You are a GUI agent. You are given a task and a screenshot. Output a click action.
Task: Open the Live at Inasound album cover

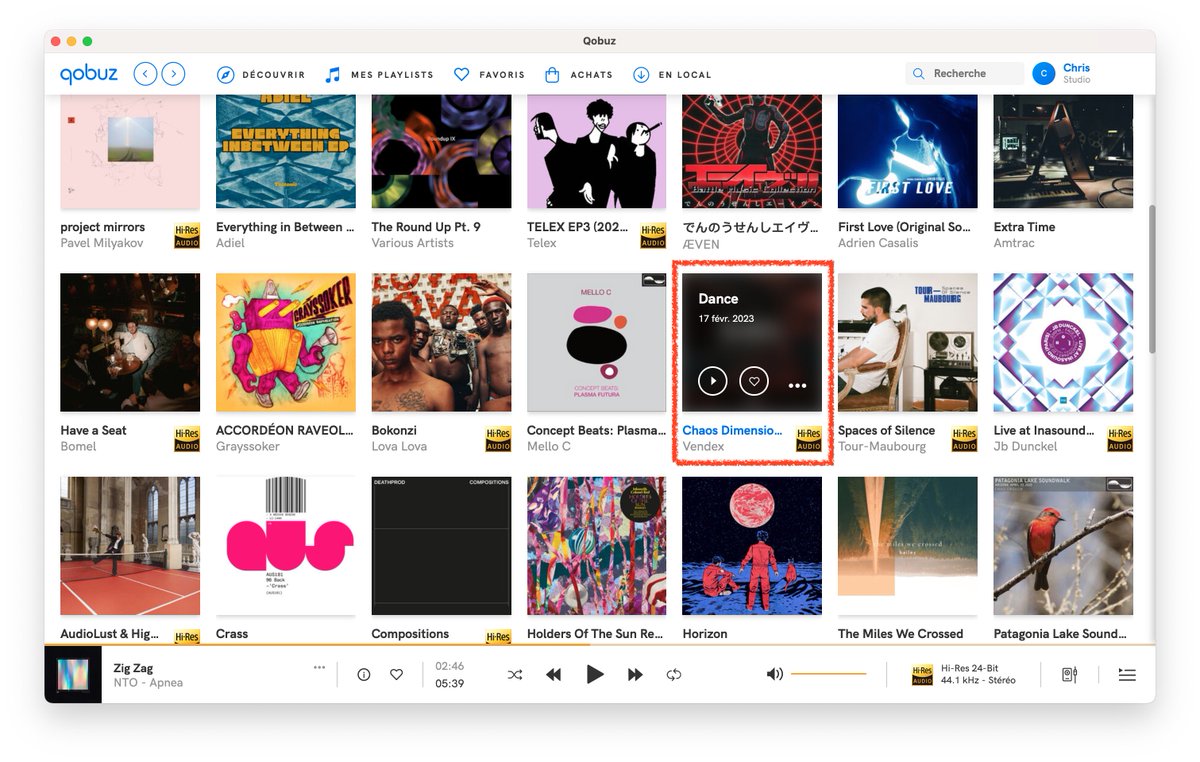coord(1063,343)
